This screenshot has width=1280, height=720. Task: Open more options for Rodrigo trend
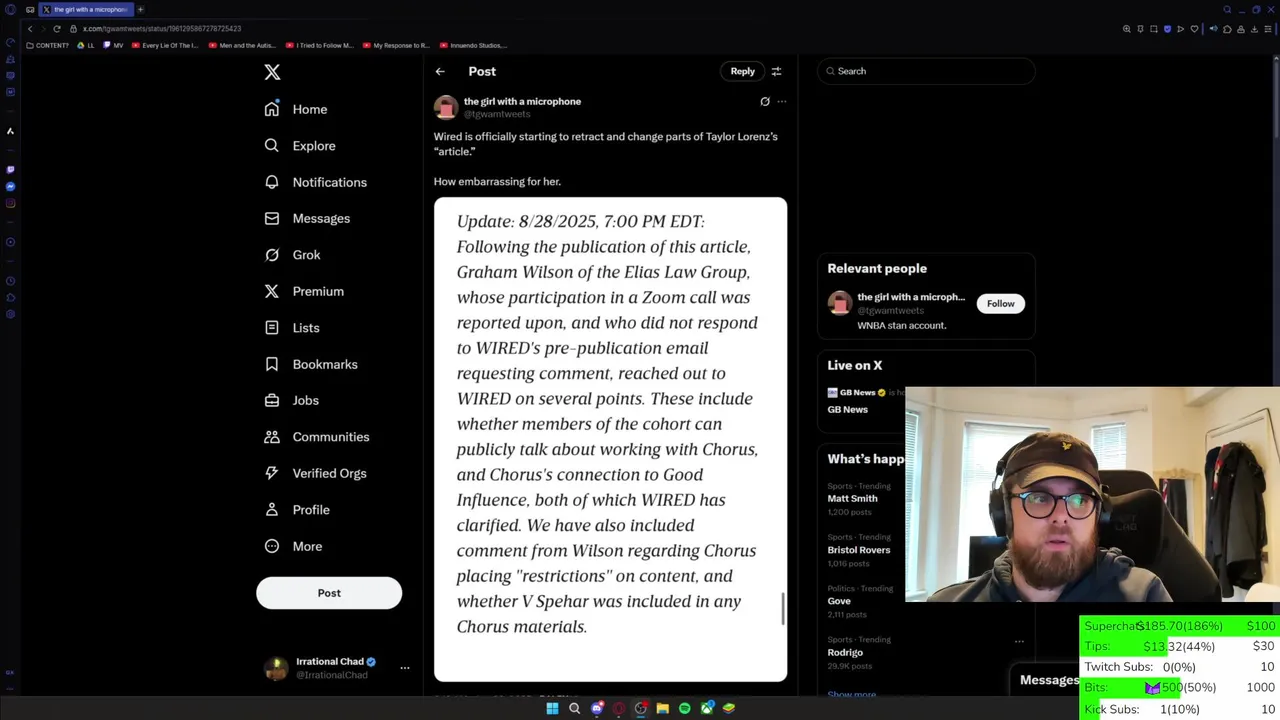pos(1019,641)
